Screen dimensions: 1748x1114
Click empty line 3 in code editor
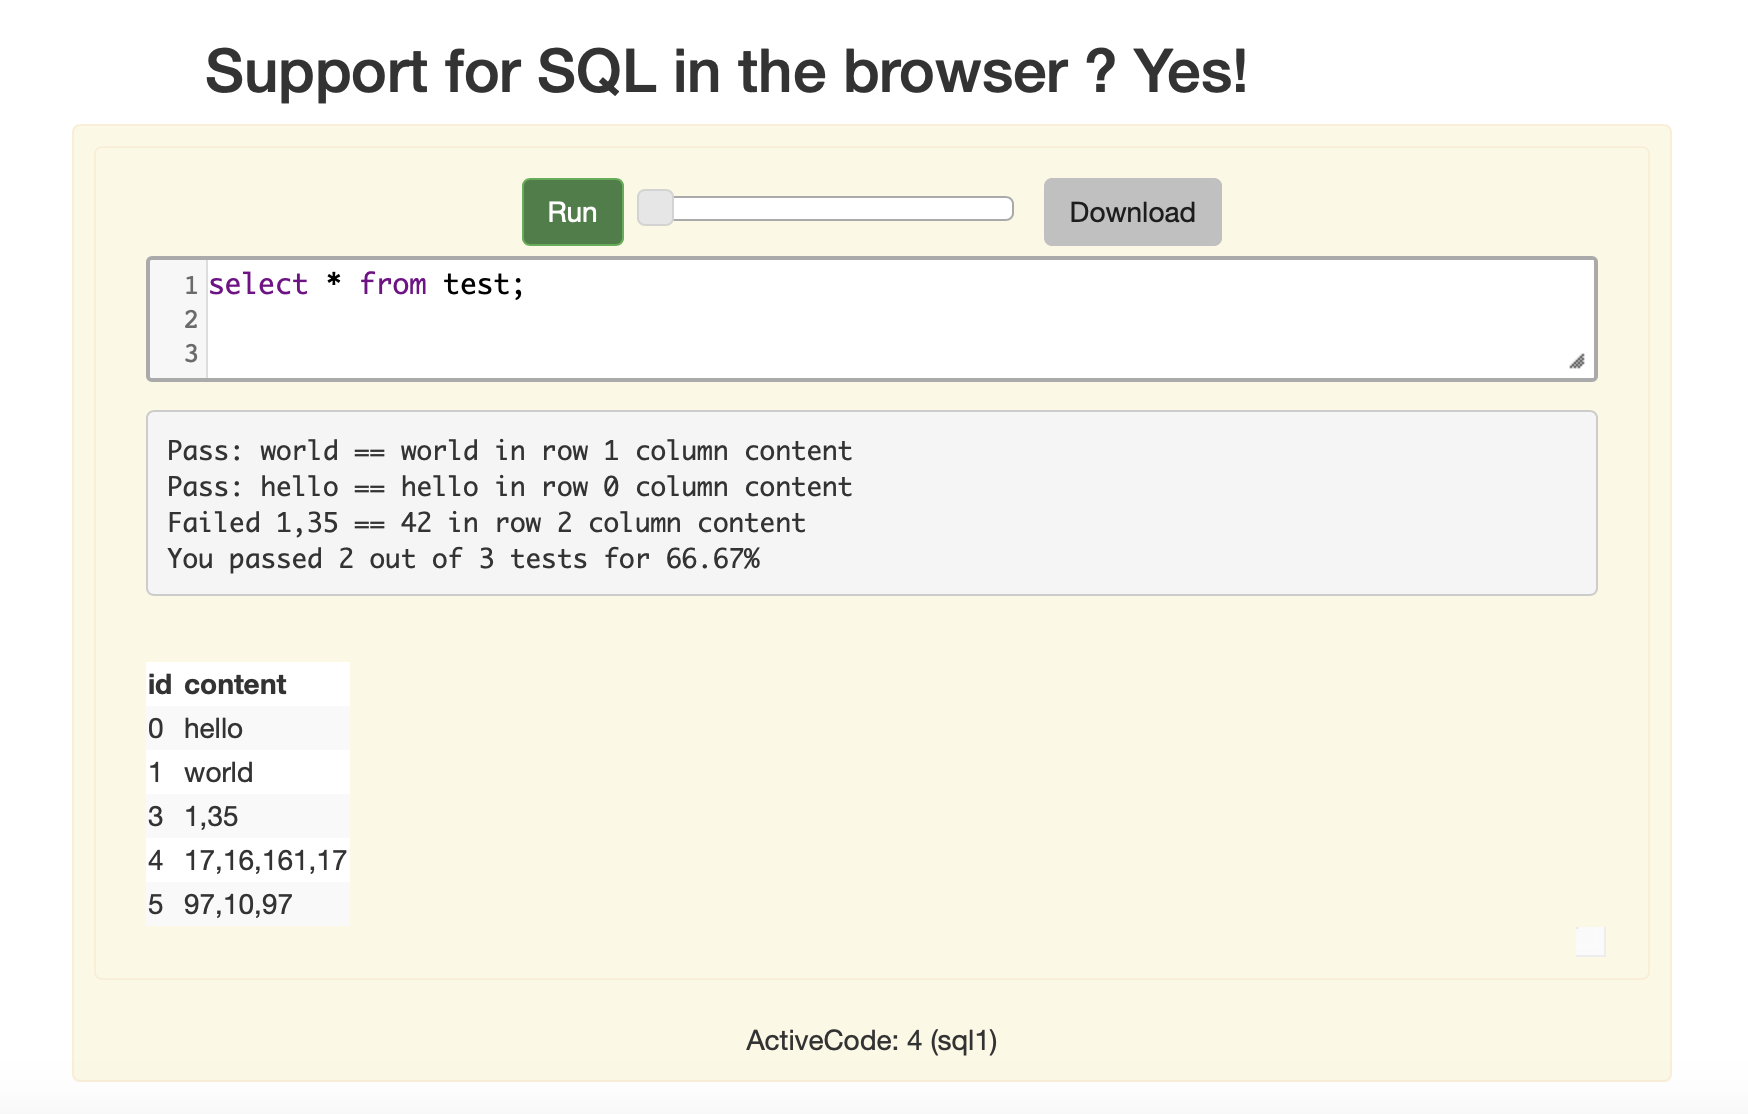click(x=900, y=353)
